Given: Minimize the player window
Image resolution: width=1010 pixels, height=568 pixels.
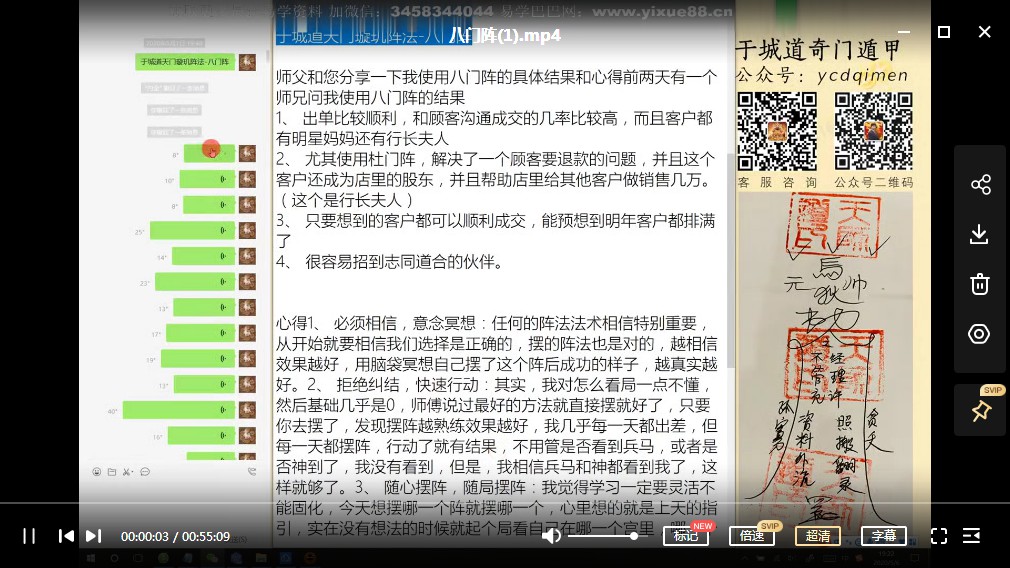Looking at the screenshot, I should [x=904, y=32].
